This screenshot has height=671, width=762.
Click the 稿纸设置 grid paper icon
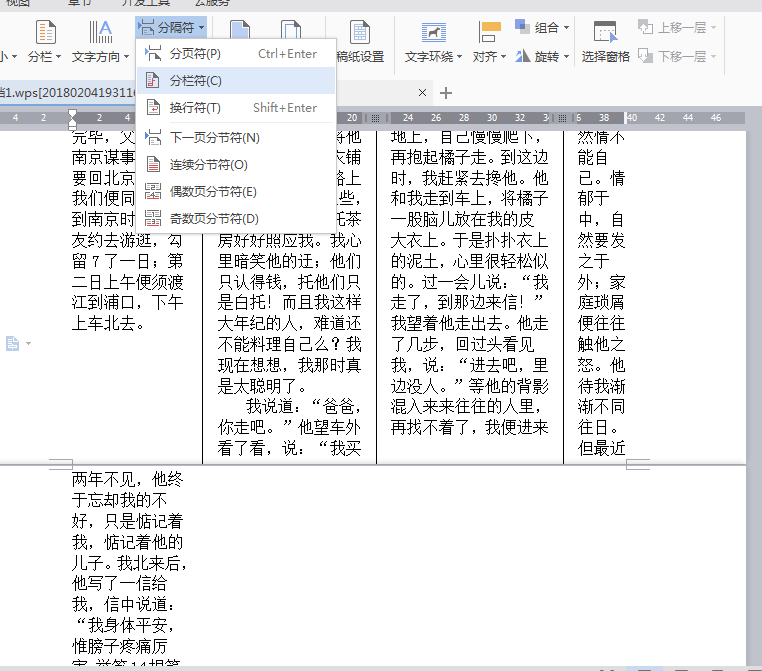[360, 32]
